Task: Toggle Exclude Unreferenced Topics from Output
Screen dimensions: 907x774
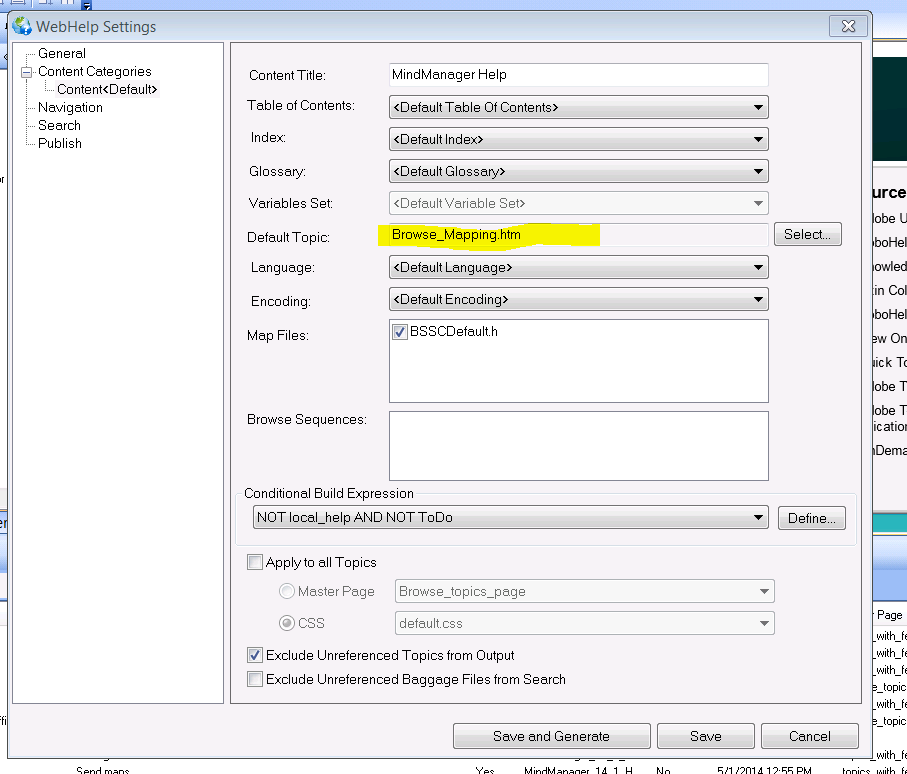Action: [x=255, y=655]
